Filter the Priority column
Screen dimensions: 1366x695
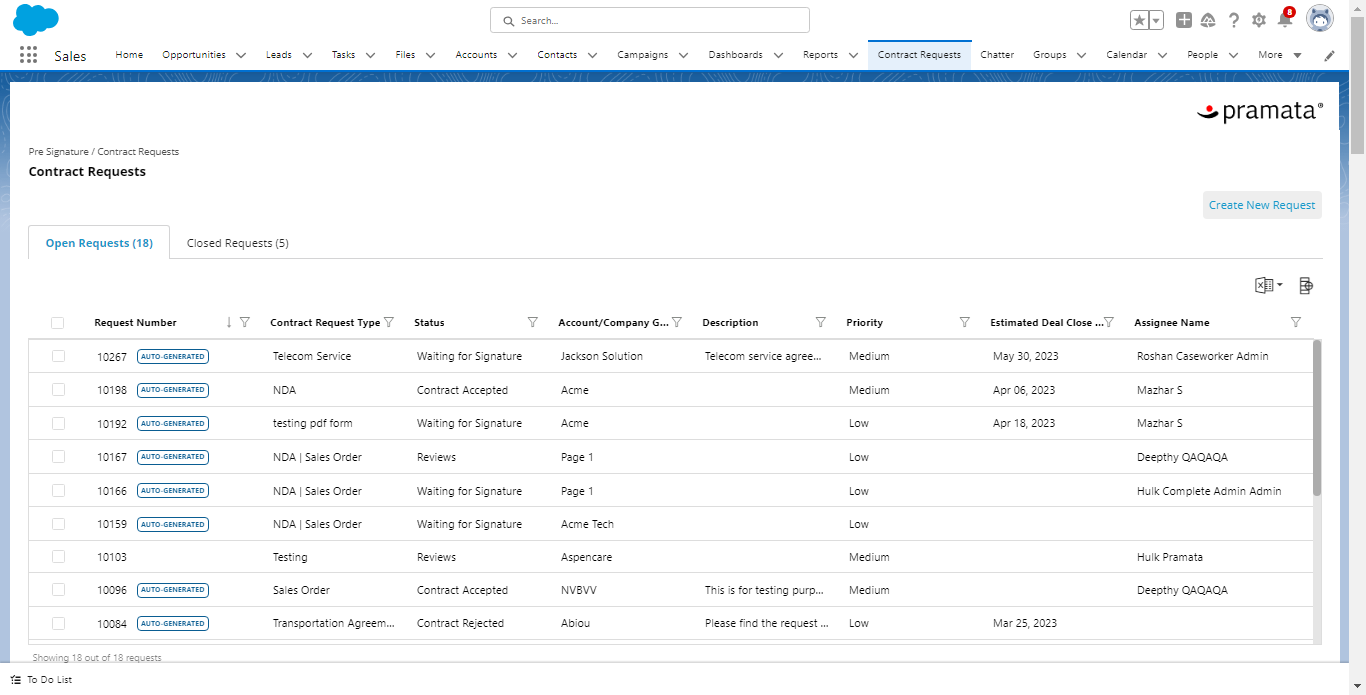click(x=965, y=322)
